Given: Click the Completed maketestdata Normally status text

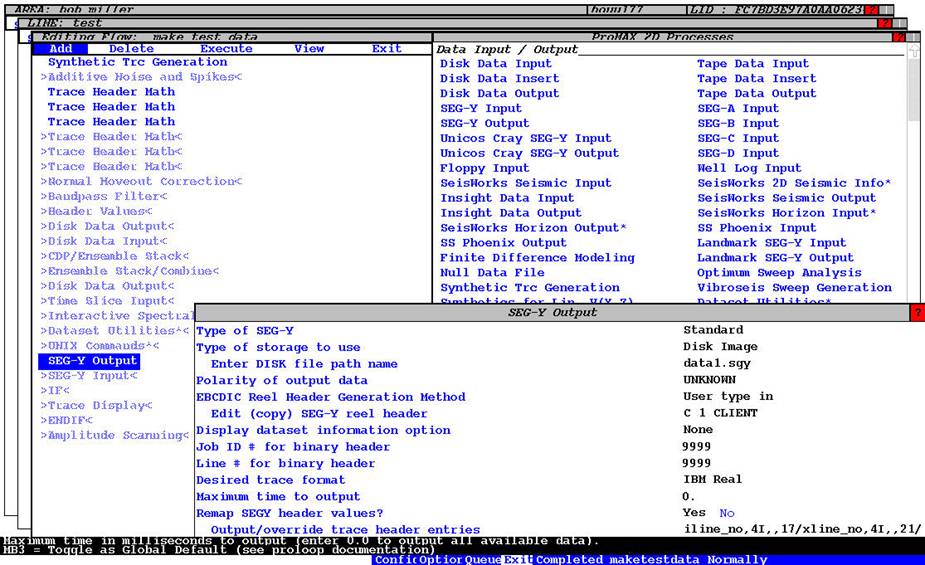Looking at the screenshot, I should 651,559.
